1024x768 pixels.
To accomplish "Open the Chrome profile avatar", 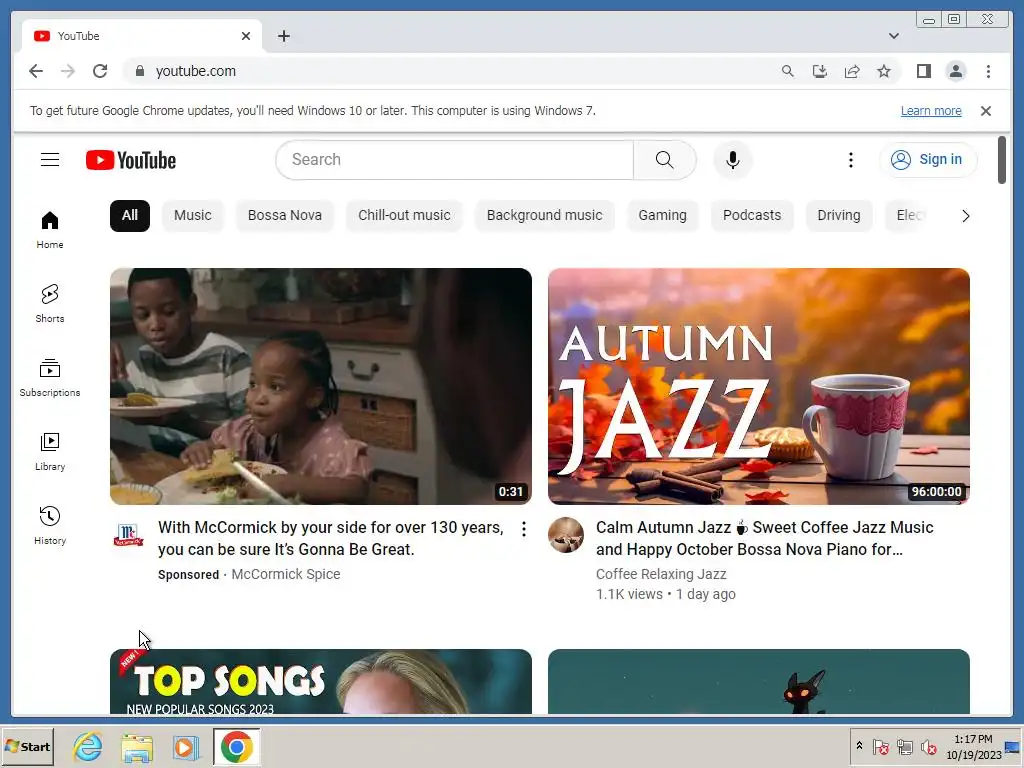I will [955, 71].
